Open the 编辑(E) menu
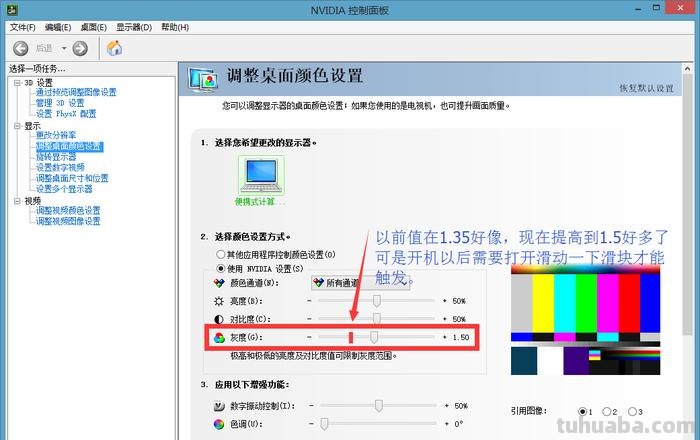Screen dimensions: 700x440 tap(58, 27)
